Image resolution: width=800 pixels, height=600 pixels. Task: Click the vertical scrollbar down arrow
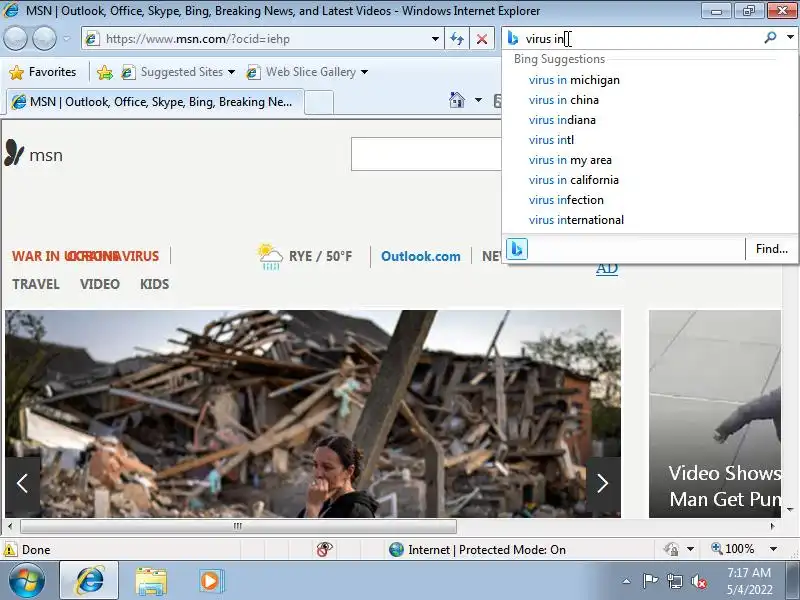790,510
